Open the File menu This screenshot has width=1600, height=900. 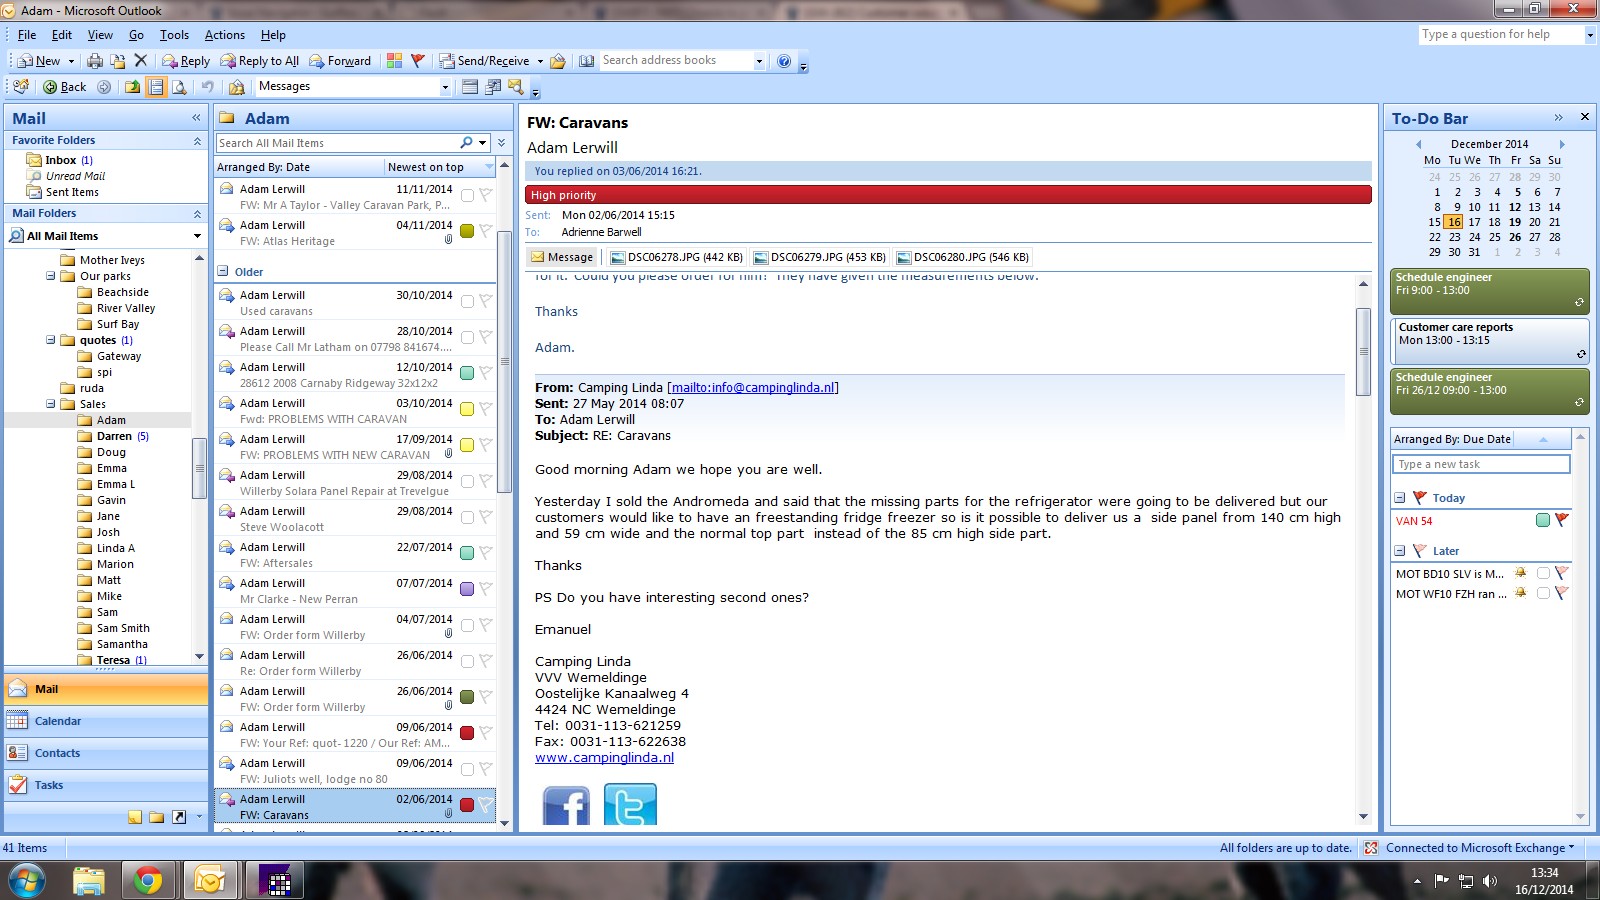click(27, 35)
